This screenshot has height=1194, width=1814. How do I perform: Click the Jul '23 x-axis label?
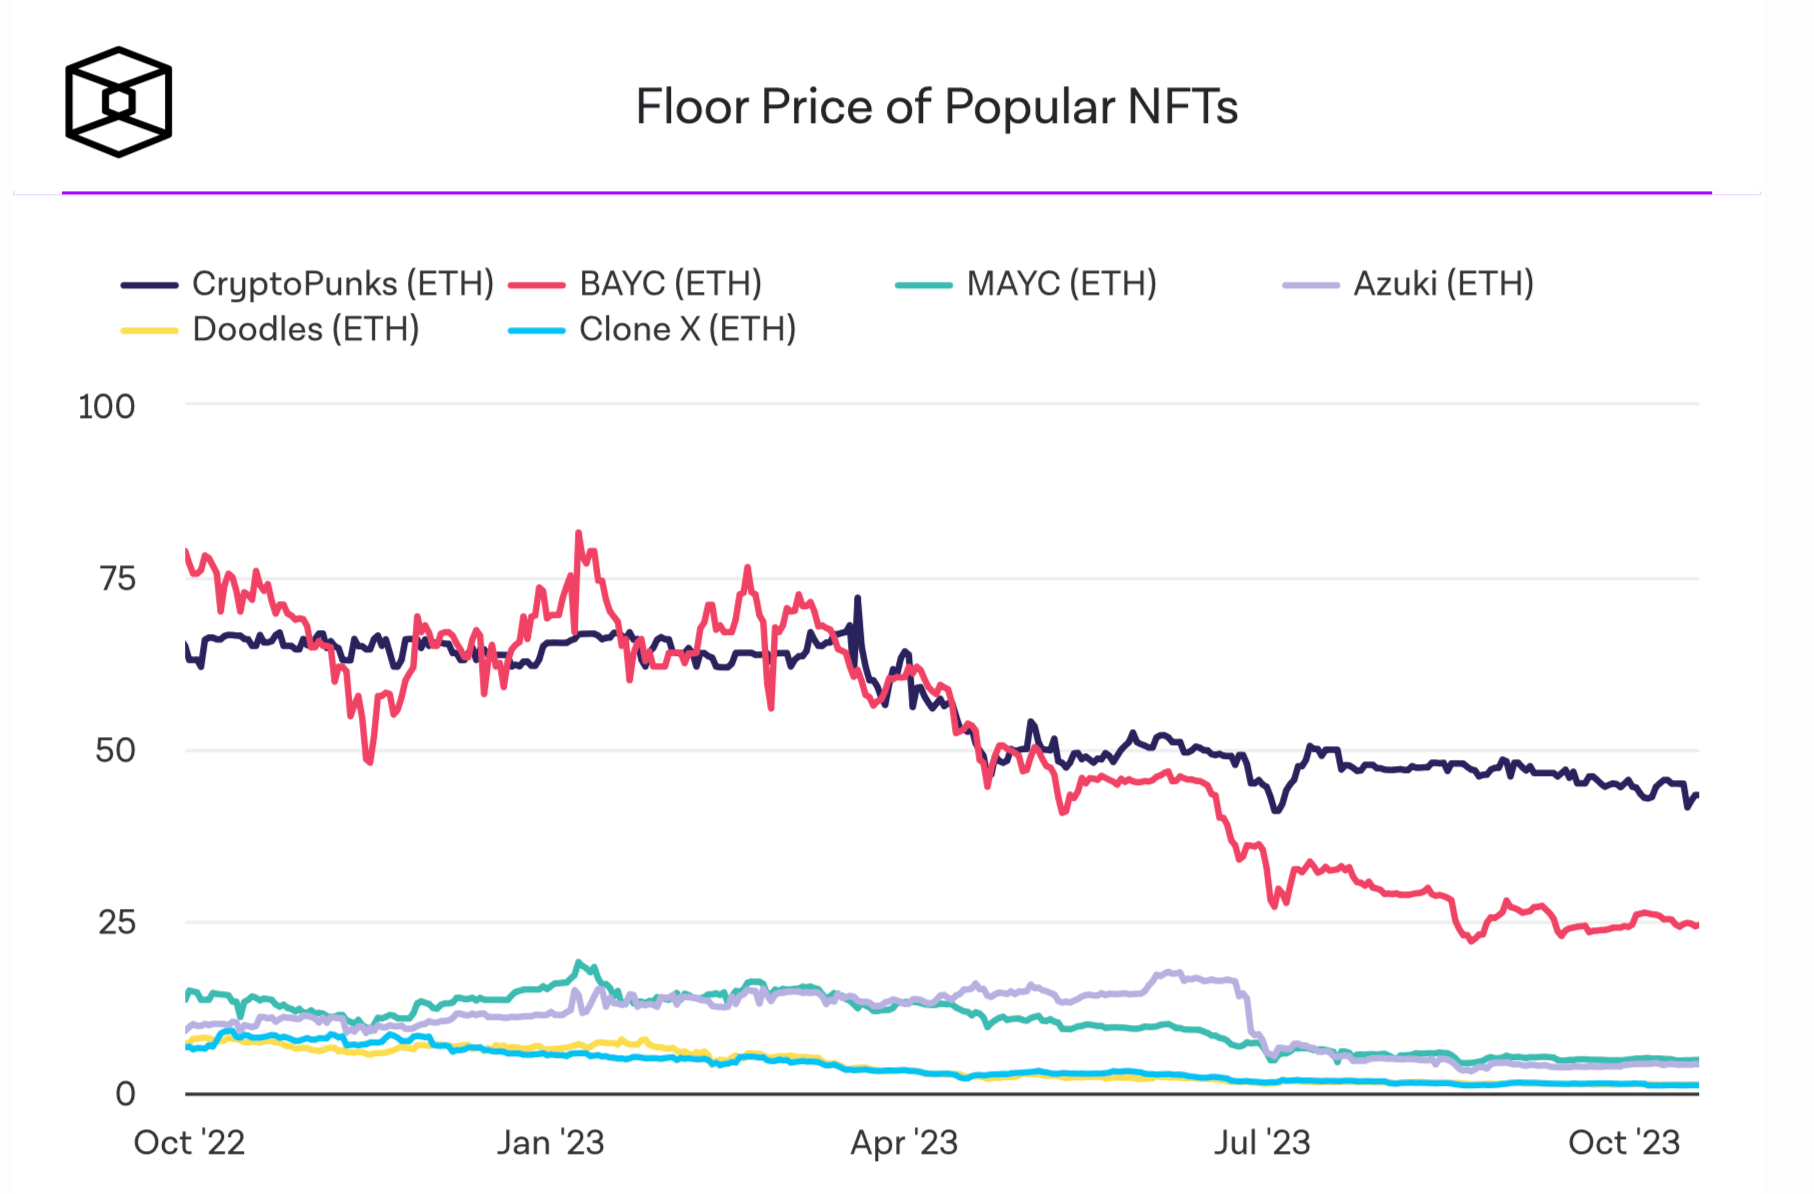tap(1262, 1142)
